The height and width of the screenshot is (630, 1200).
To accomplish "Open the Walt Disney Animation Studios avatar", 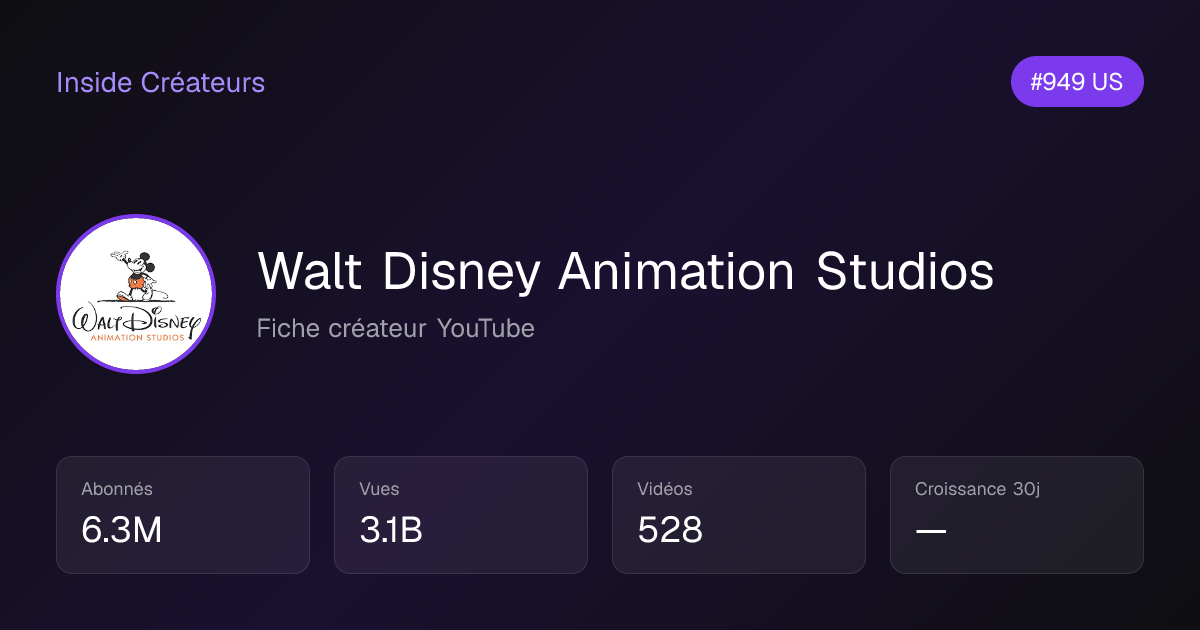I will point(136,294).
